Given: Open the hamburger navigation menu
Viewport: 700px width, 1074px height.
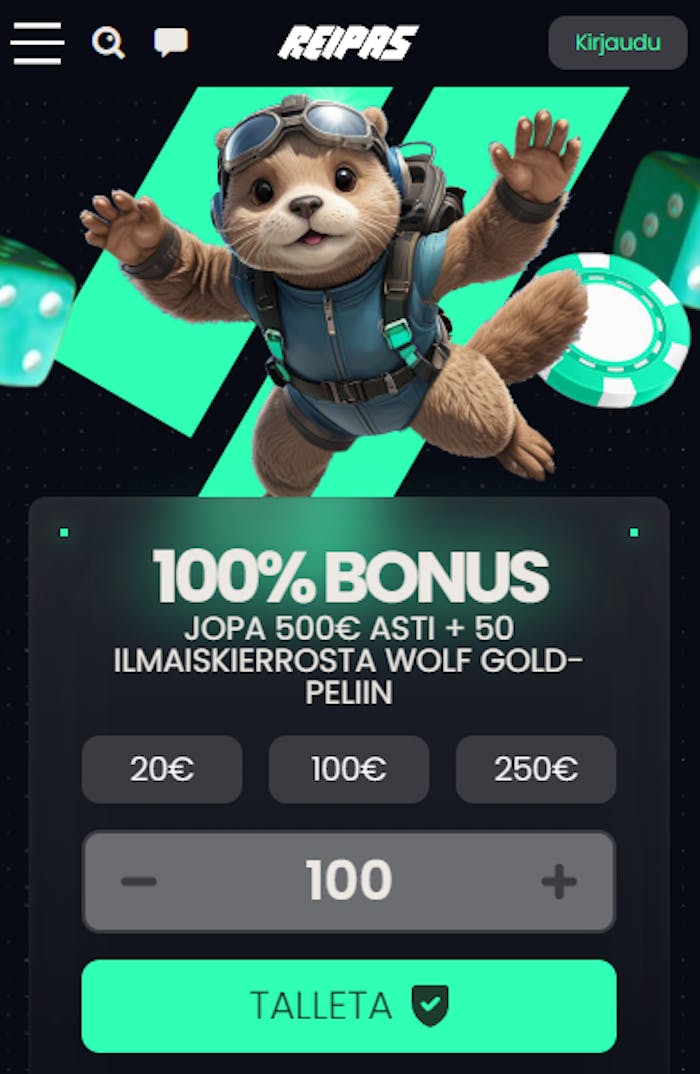Looking at the screenshot, I should pos(37,42).
